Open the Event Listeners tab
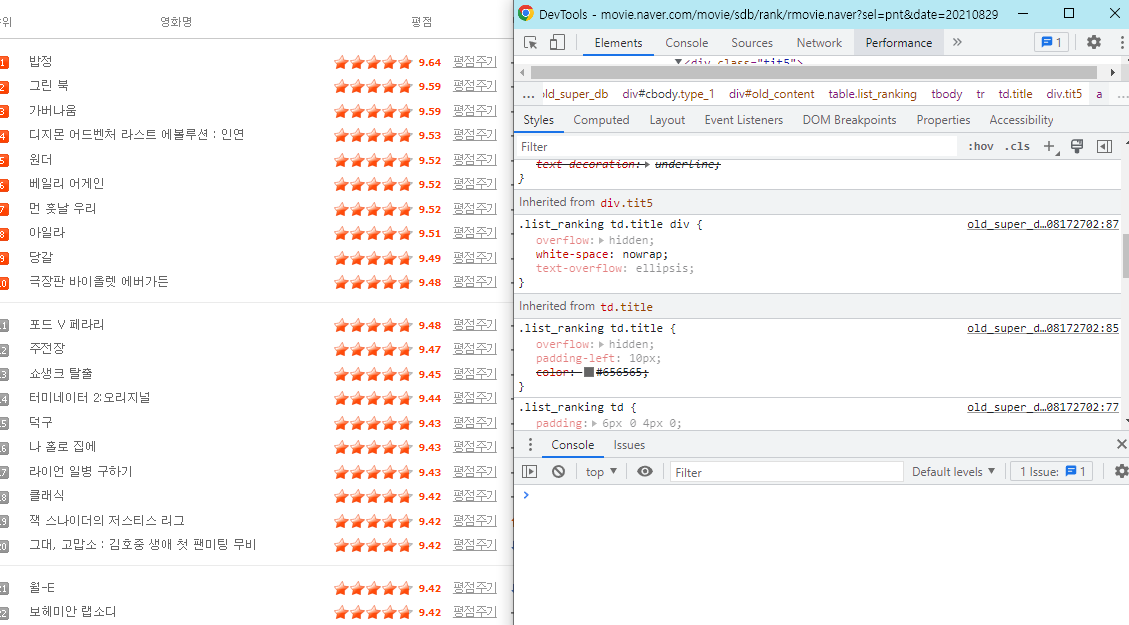The height and width of the screenshot is (625, 1129). [x=743, y=120]
